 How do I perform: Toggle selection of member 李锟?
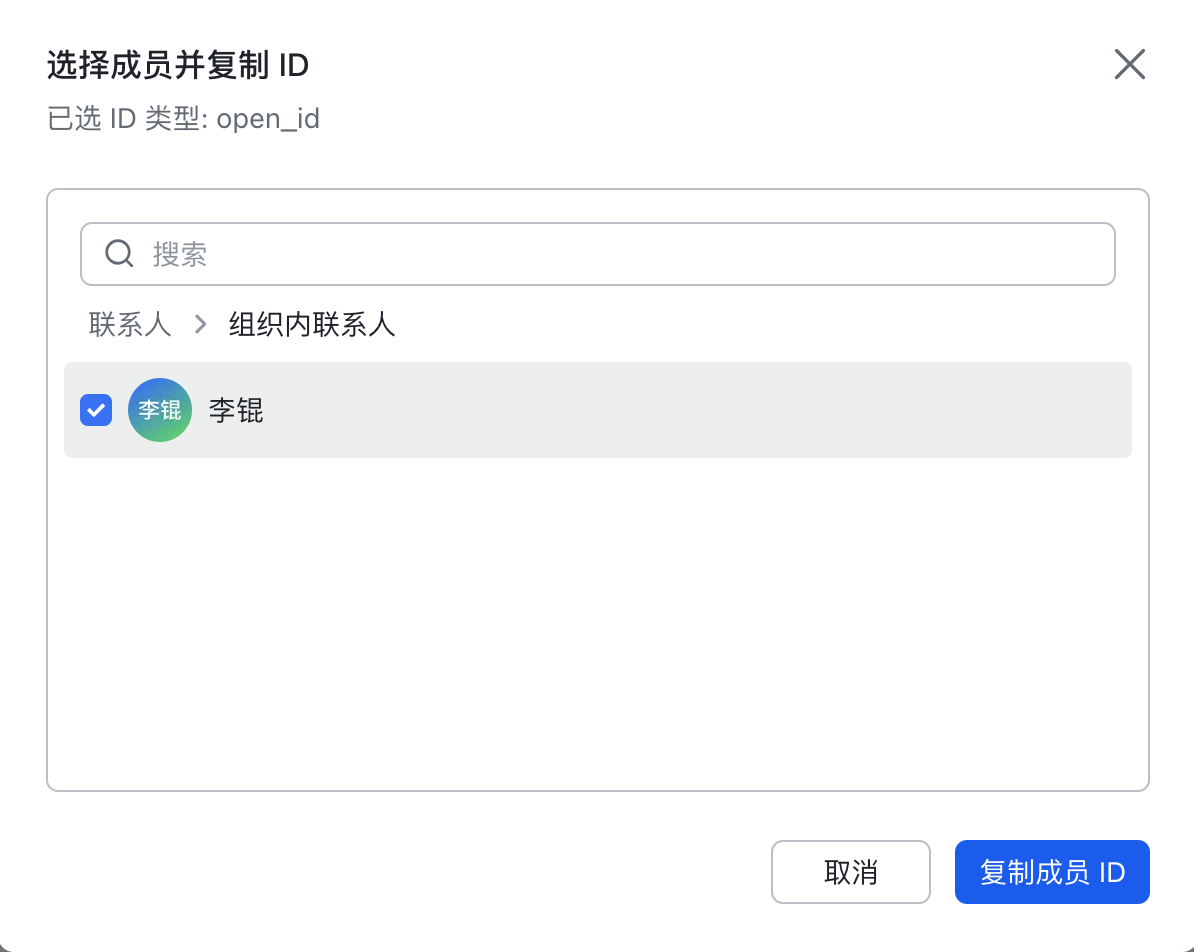pyautogui.click(x=96, y=410)
